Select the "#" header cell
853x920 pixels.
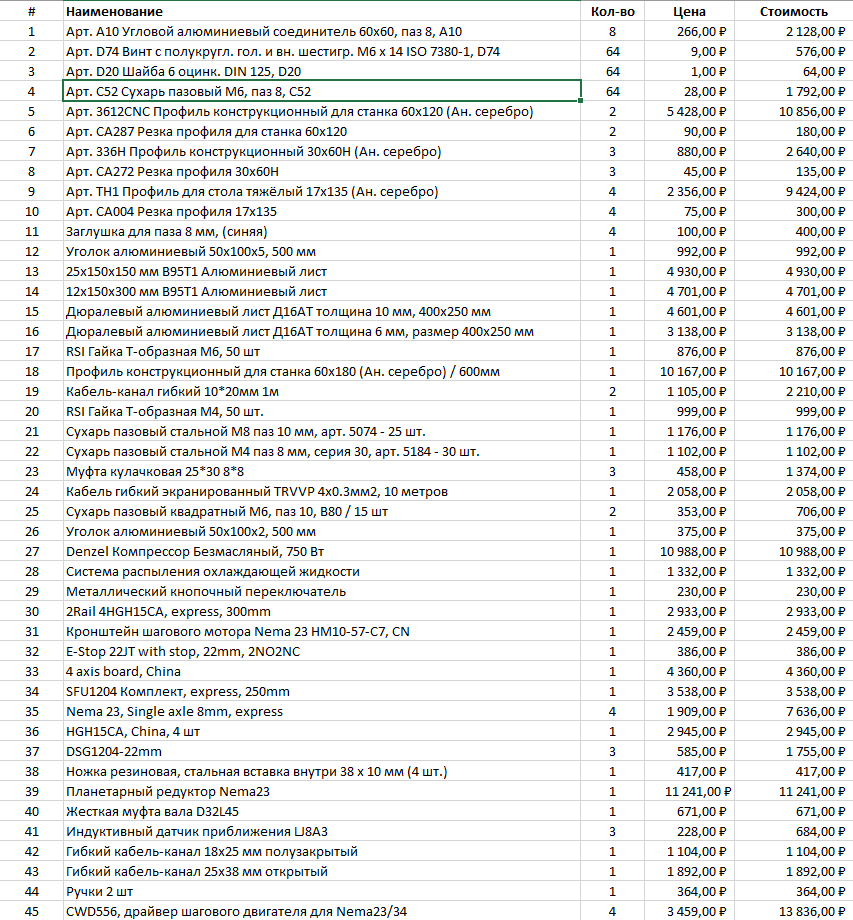tap(31, 12)
